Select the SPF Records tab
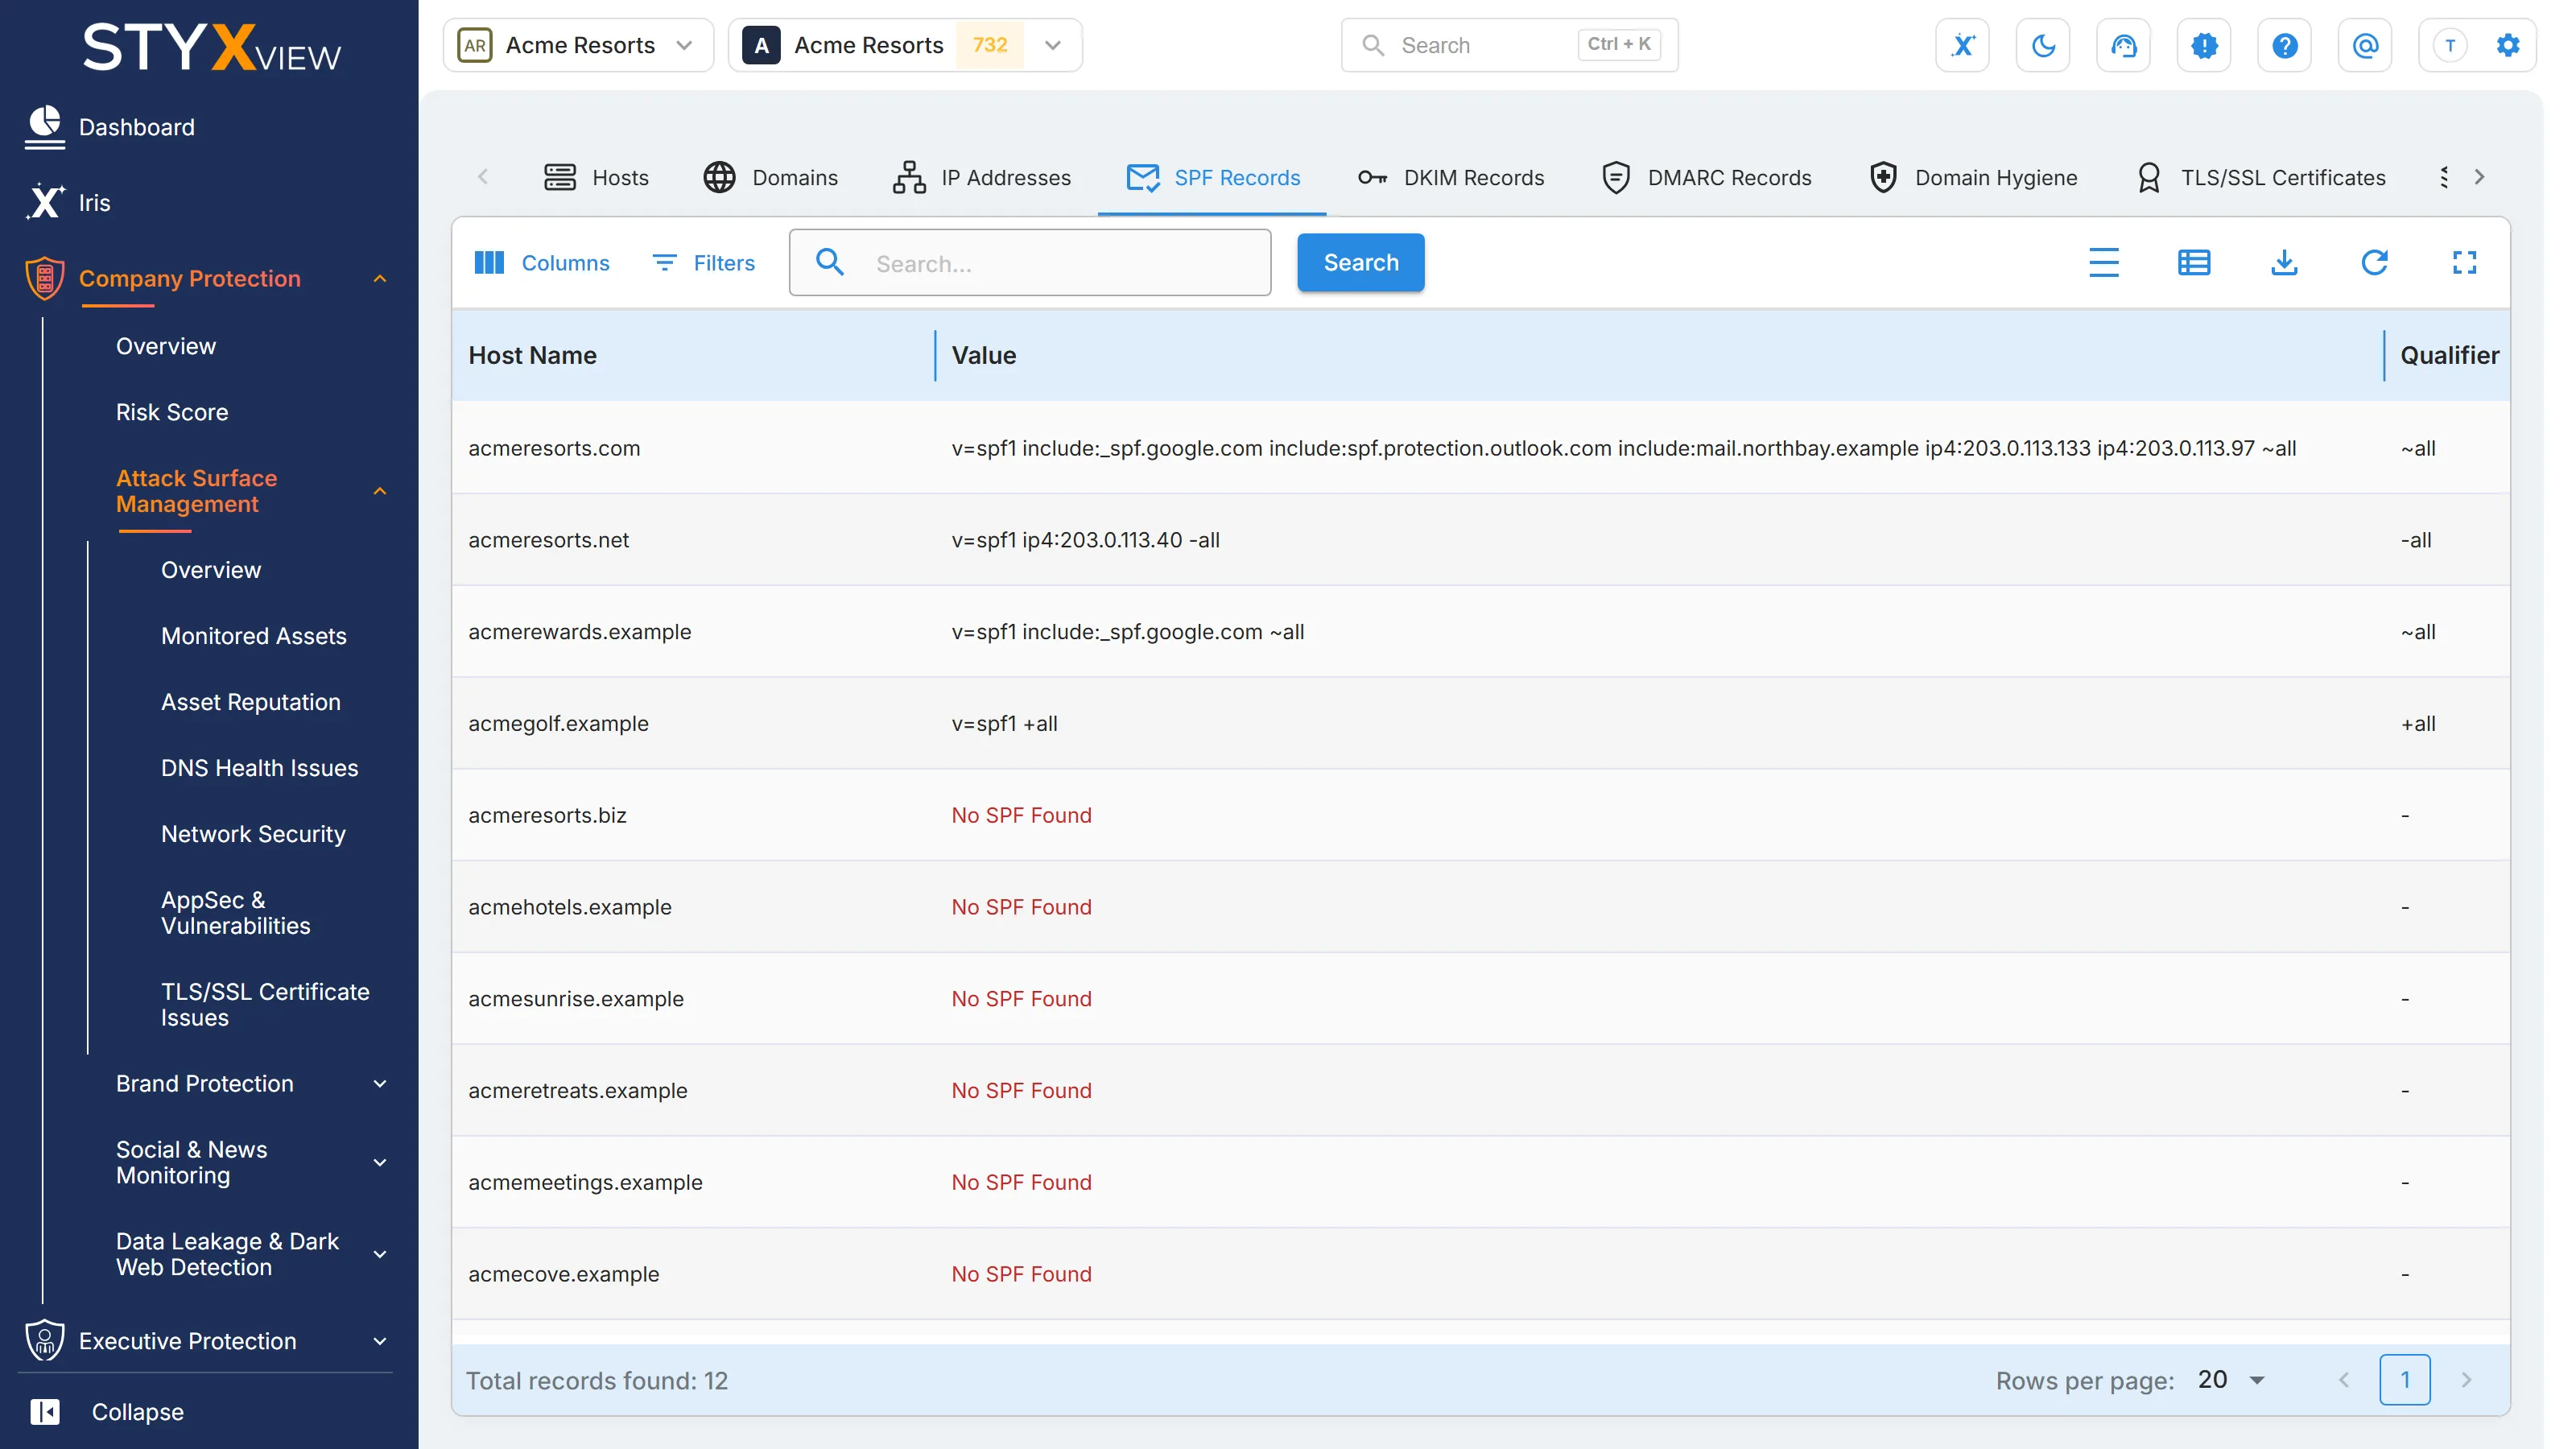2576x1449 pixels. (1213, 177)
